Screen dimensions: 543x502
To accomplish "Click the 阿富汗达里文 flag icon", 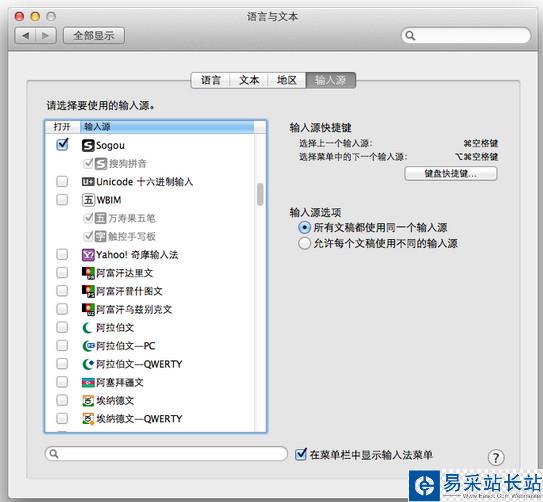I will [88, 273].
